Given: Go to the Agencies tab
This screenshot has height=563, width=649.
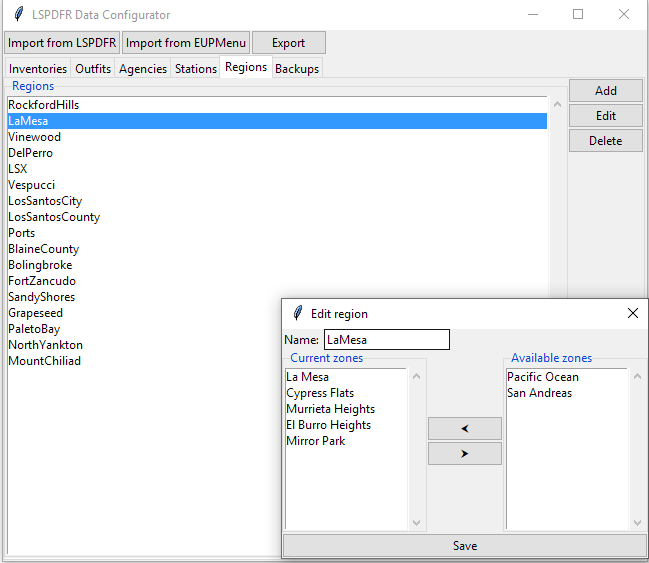Looking at the screenshot, I should (143, 69).
